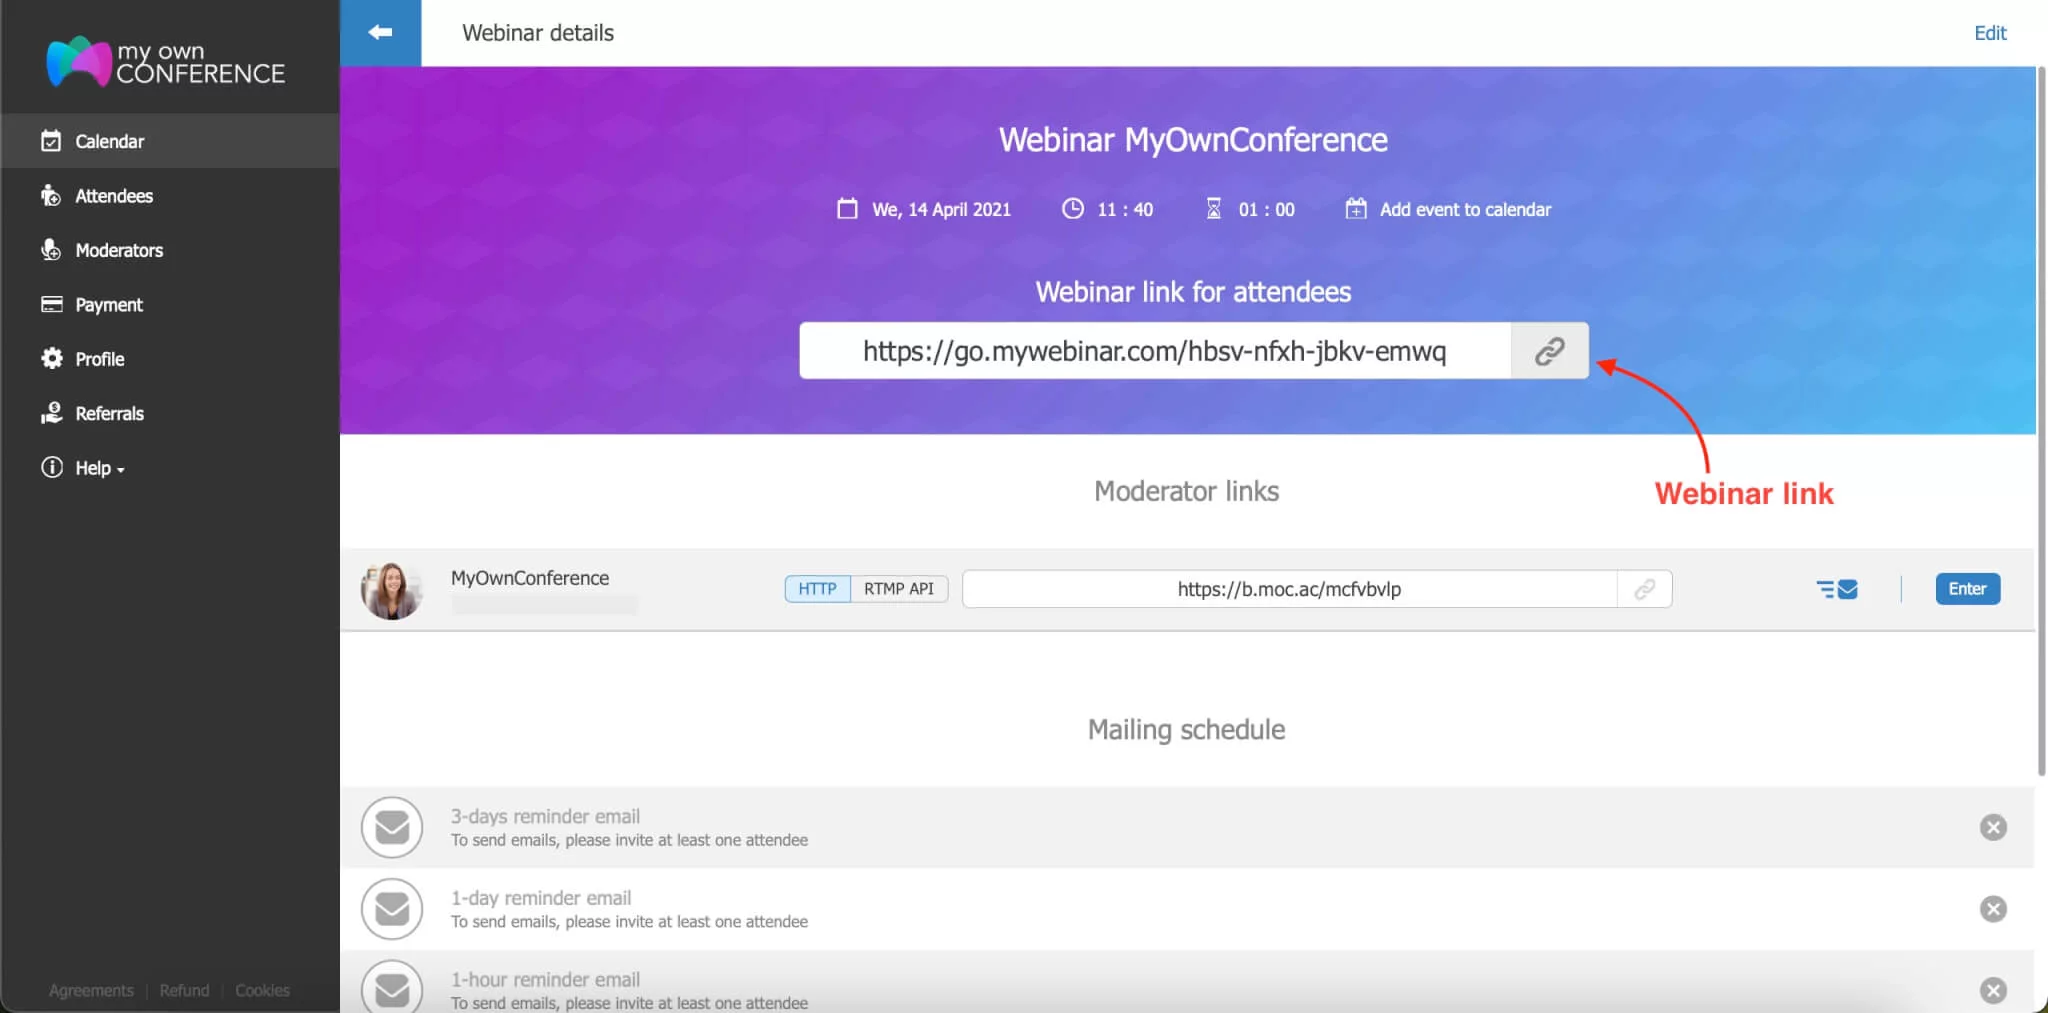Open the Payment section in the sidebar

[108, 304]
